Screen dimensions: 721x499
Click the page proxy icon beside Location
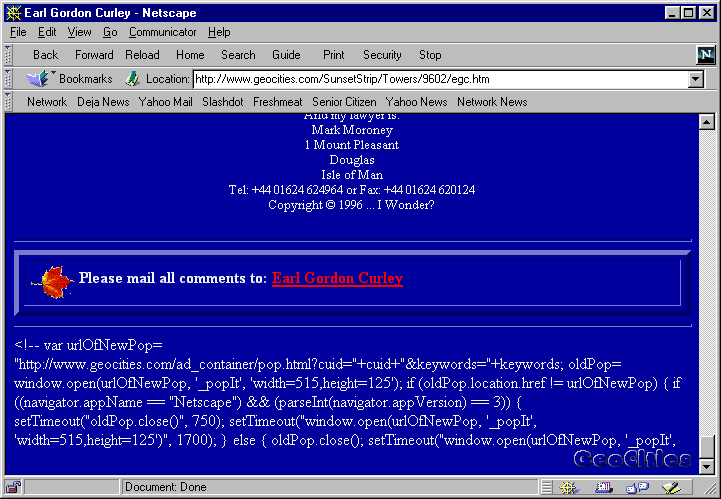132,78
